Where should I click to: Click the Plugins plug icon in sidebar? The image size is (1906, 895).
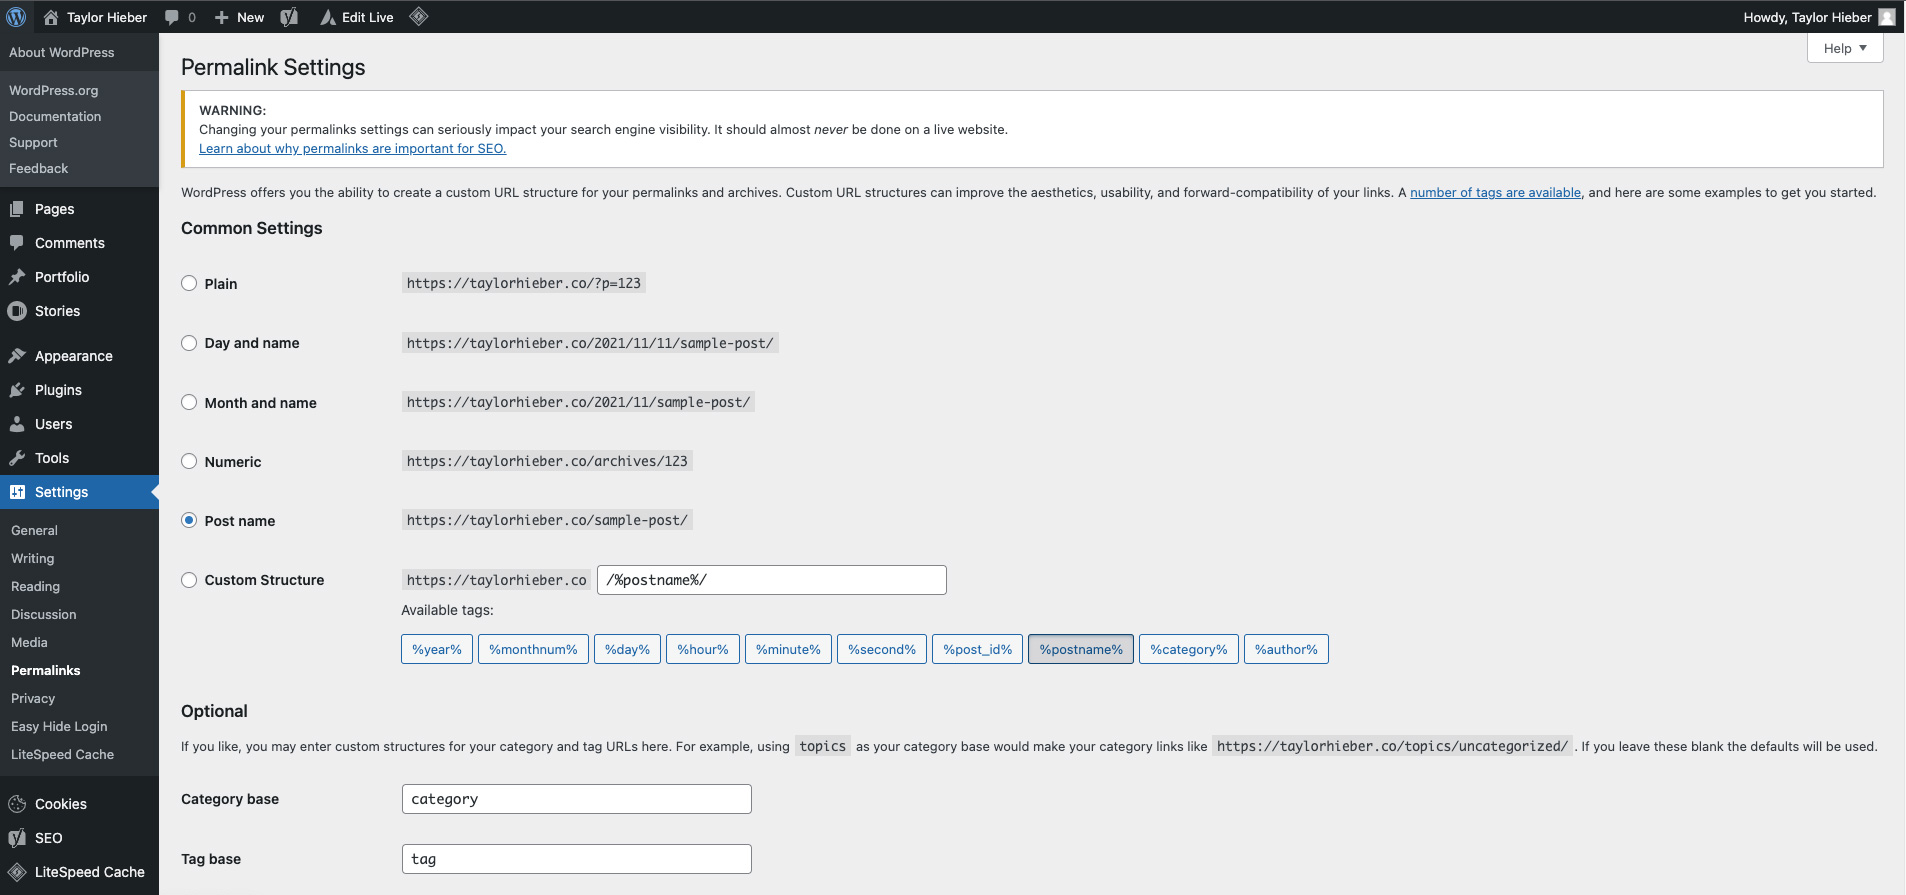pos(17,390)
